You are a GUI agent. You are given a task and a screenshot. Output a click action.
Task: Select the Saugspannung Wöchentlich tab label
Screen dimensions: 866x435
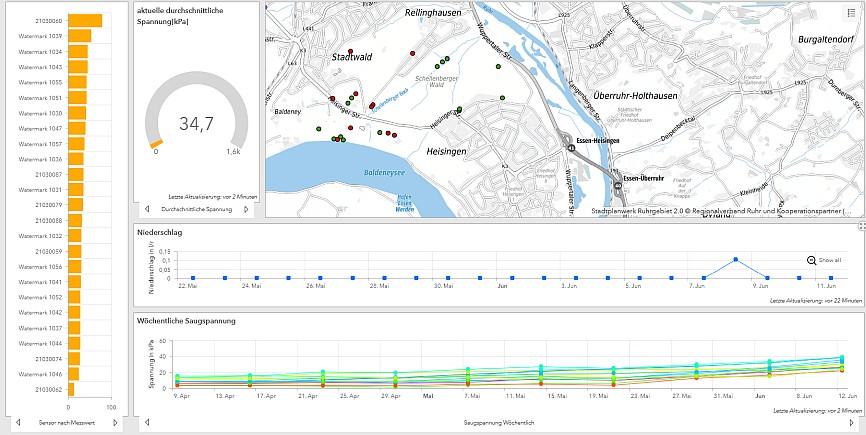499,422
